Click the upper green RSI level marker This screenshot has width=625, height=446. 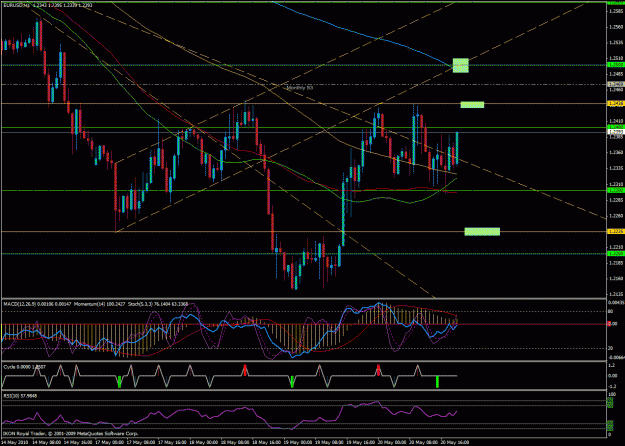(x=610, y=403)
